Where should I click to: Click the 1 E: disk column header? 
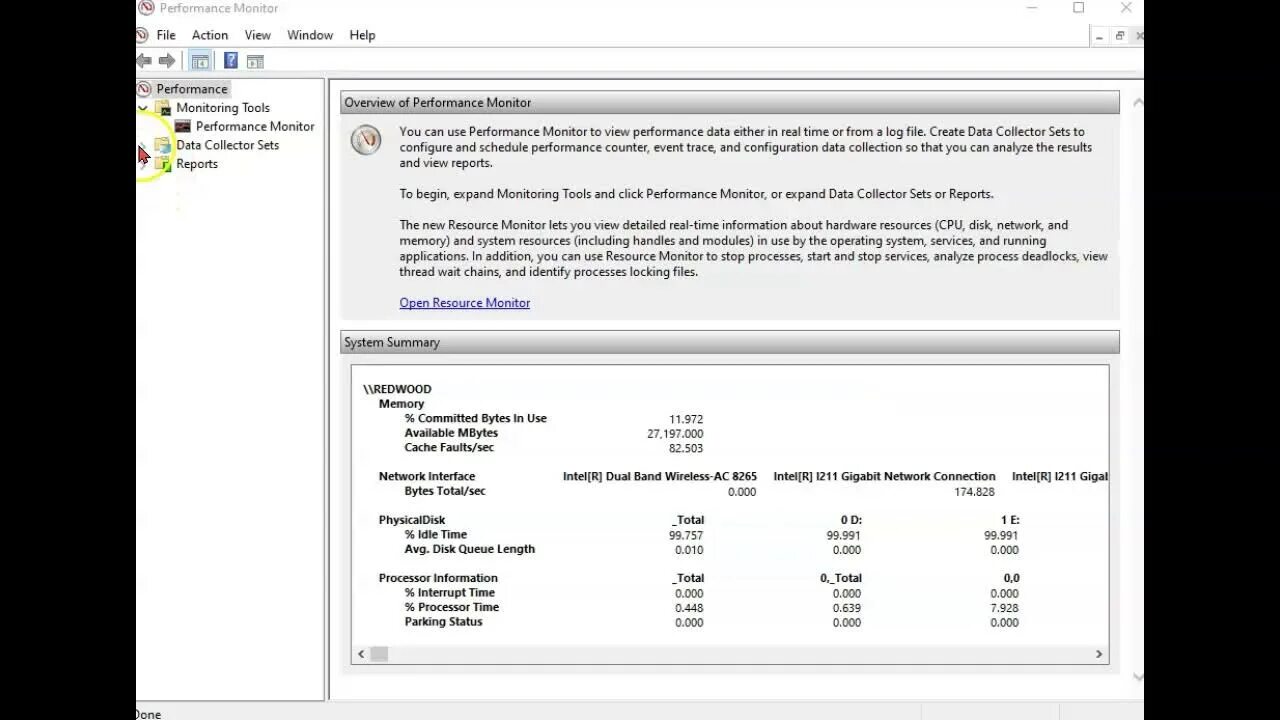point(1009,520)
